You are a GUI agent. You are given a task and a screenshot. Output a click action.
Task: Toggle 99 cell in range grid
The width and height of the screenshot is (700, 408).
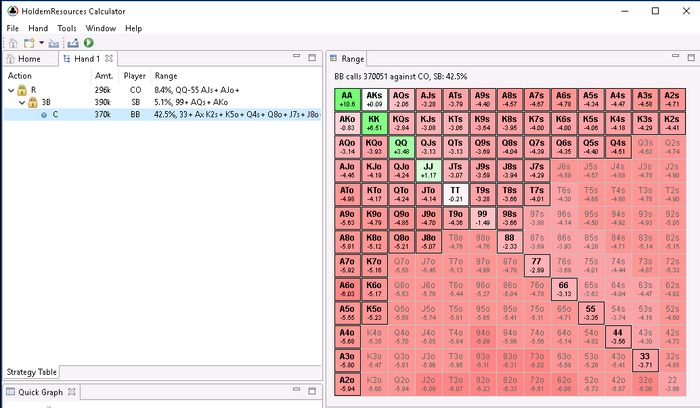pos(482,217)
